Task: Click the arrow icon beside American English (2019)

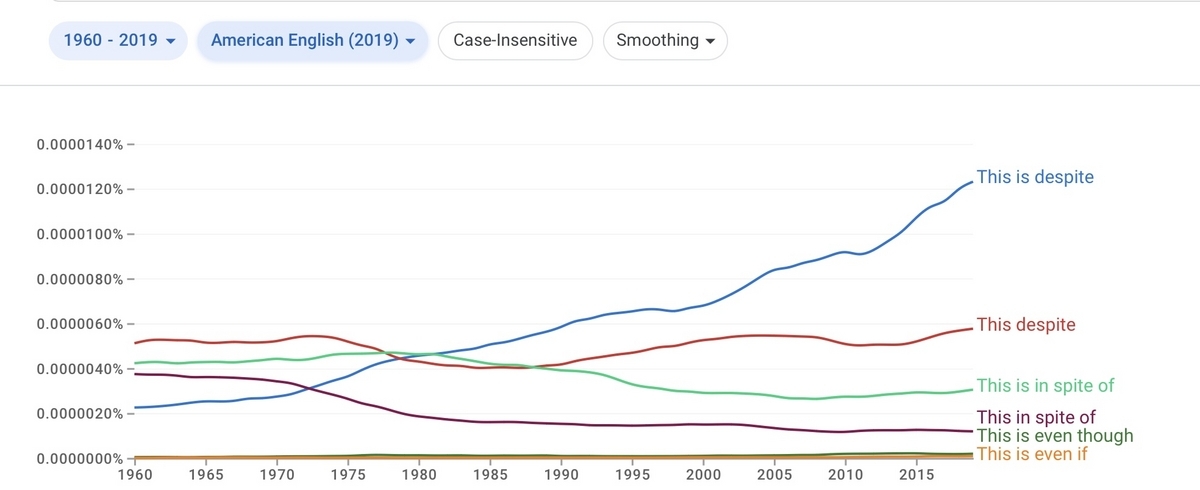Action: pyautogui.click(x=410, y=42)
